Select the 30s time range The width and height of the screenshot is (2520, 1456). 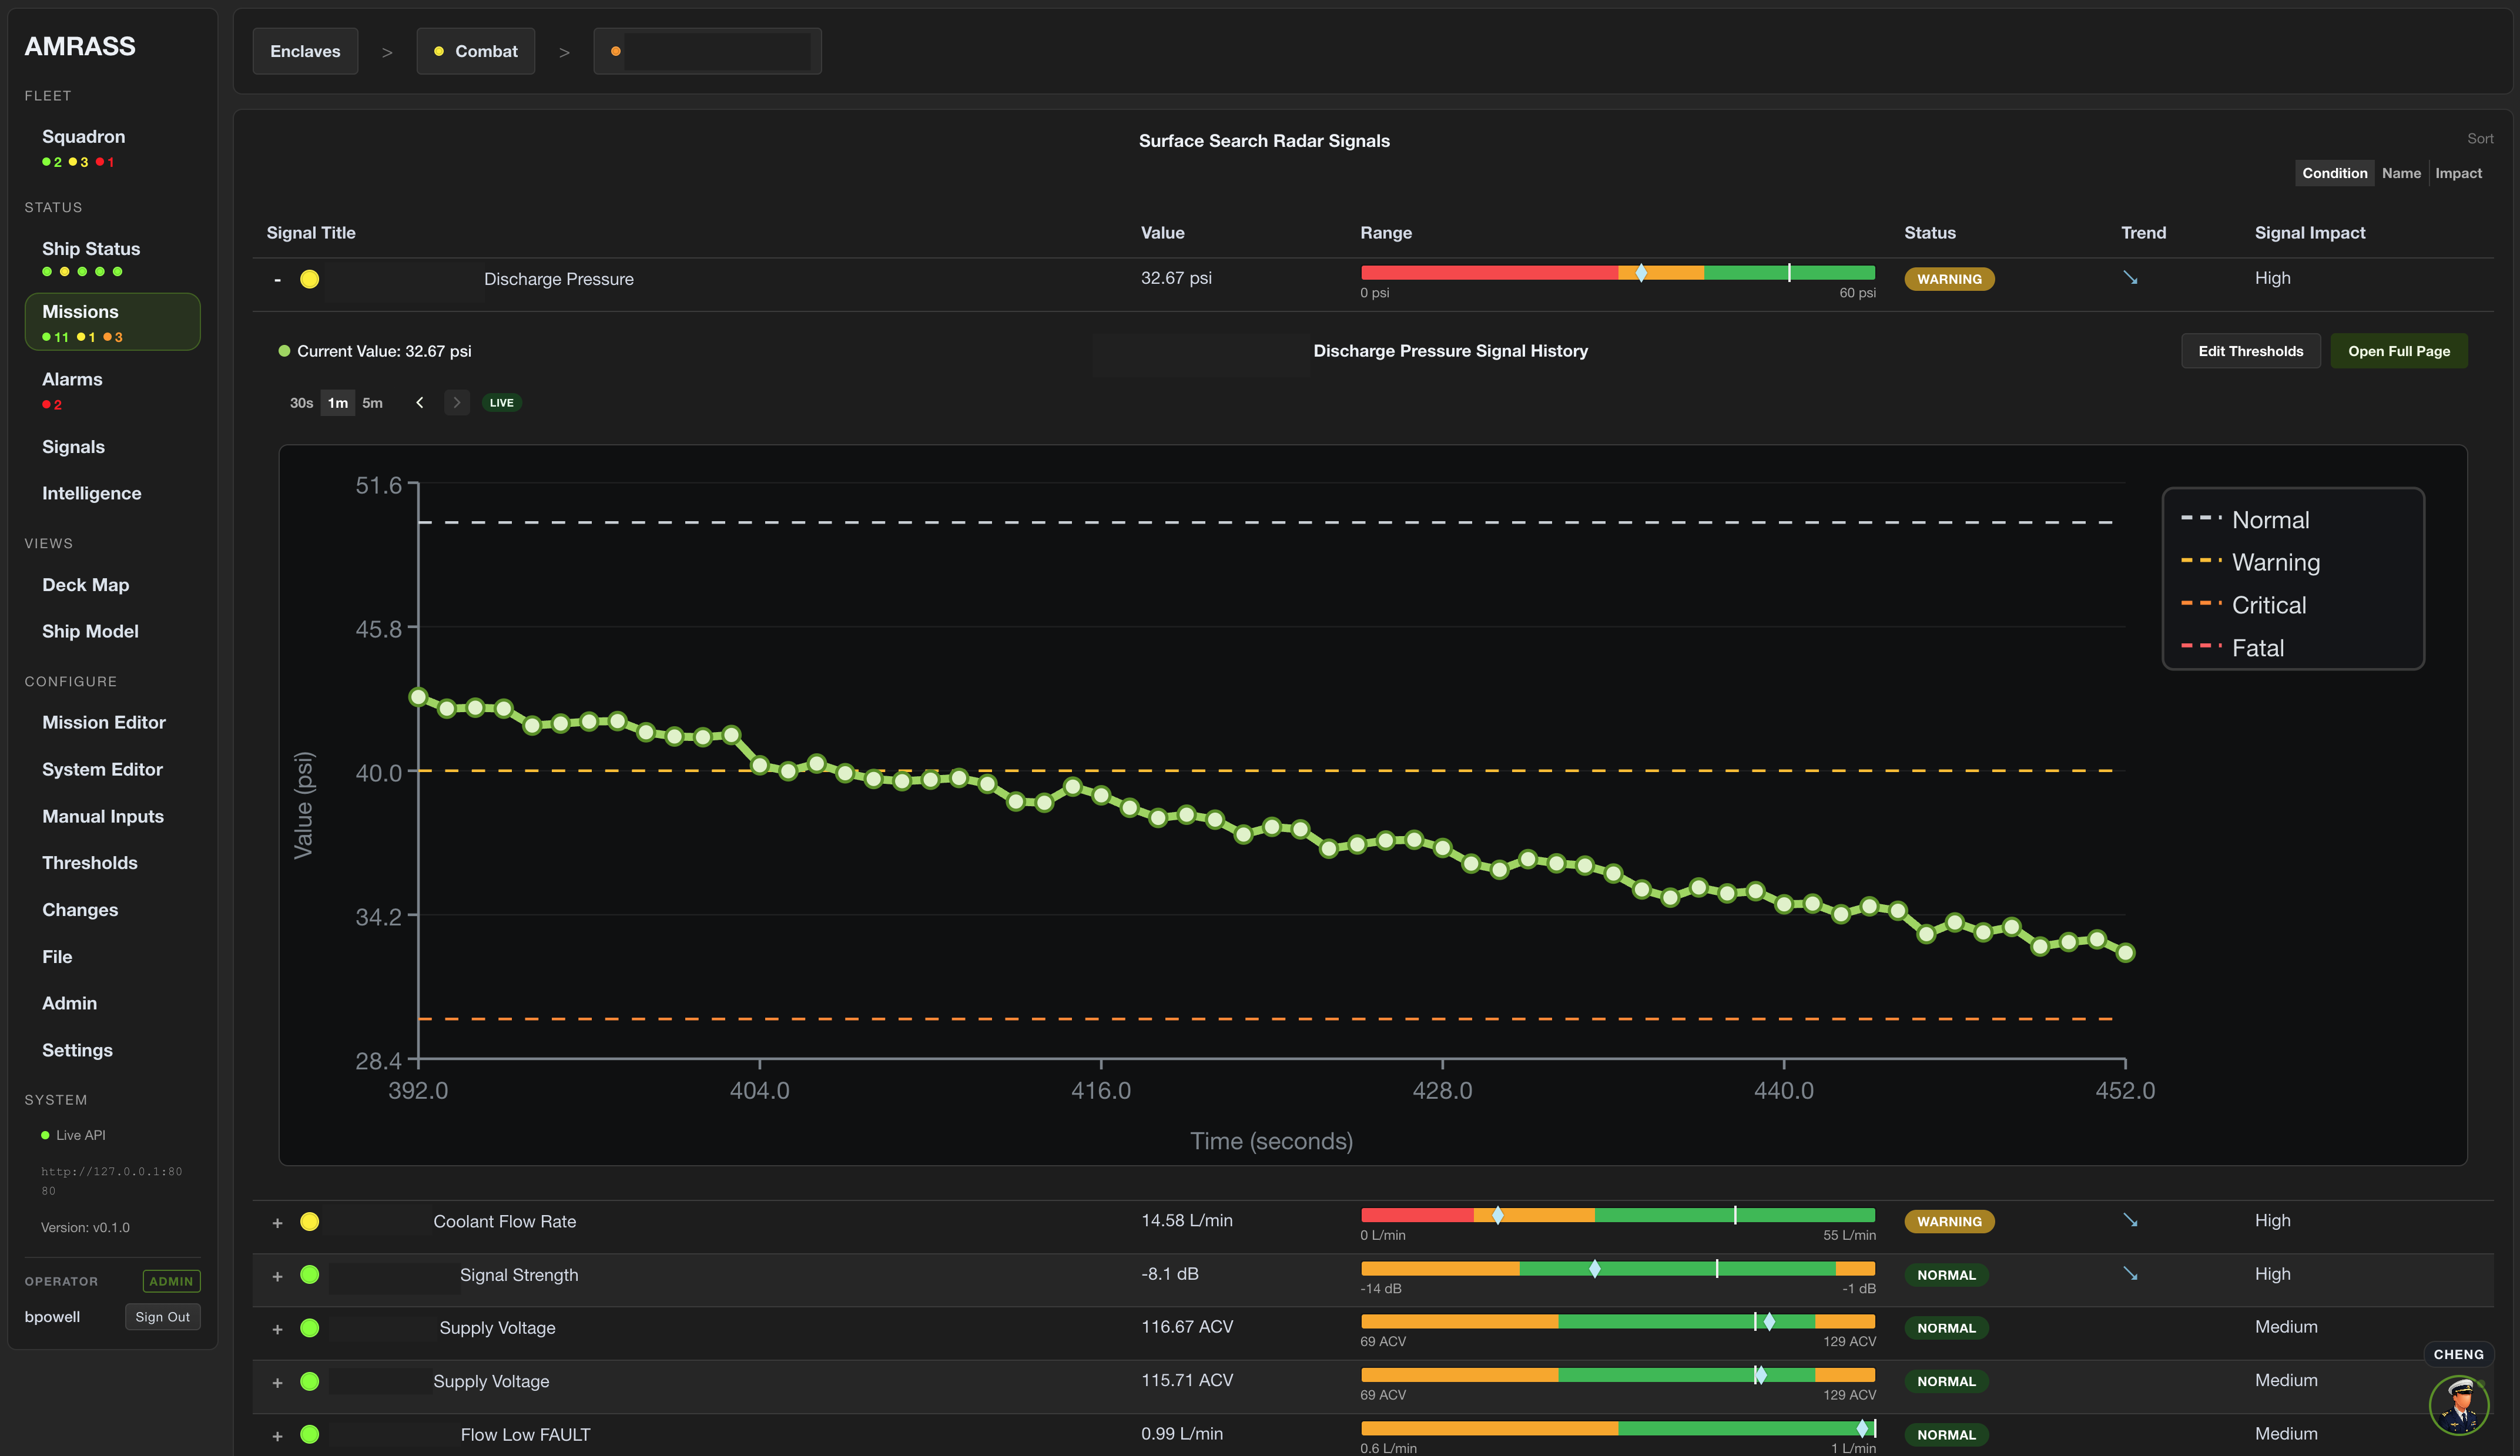pos(301,403)
